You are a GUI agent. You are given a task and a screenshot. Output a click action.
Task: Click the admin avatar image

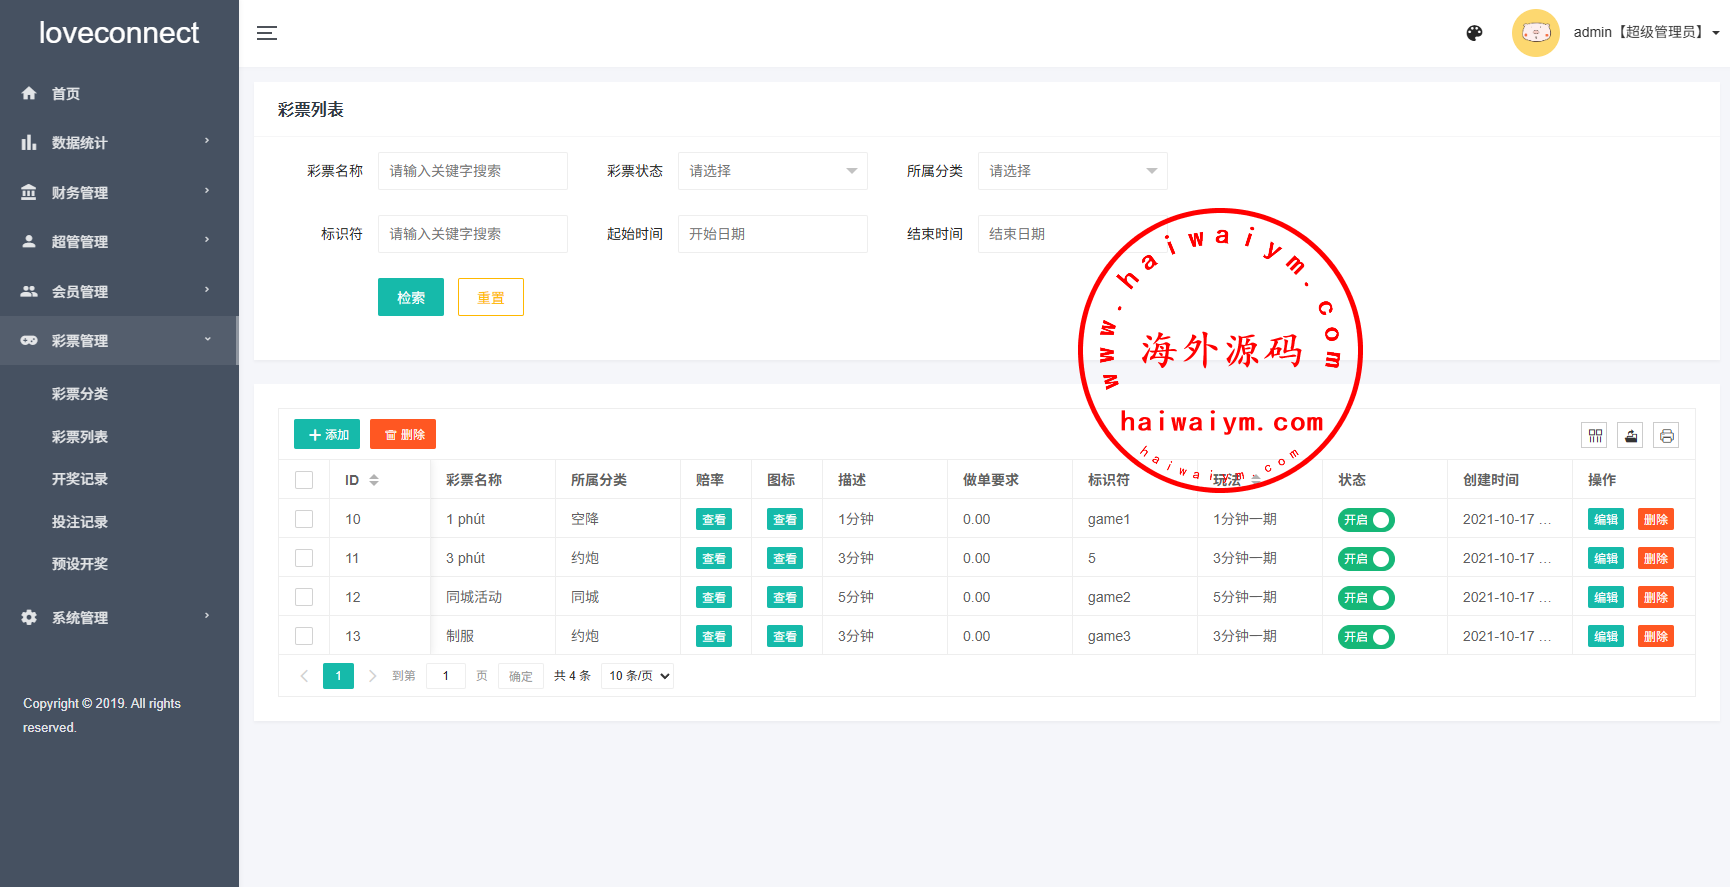1535,33
